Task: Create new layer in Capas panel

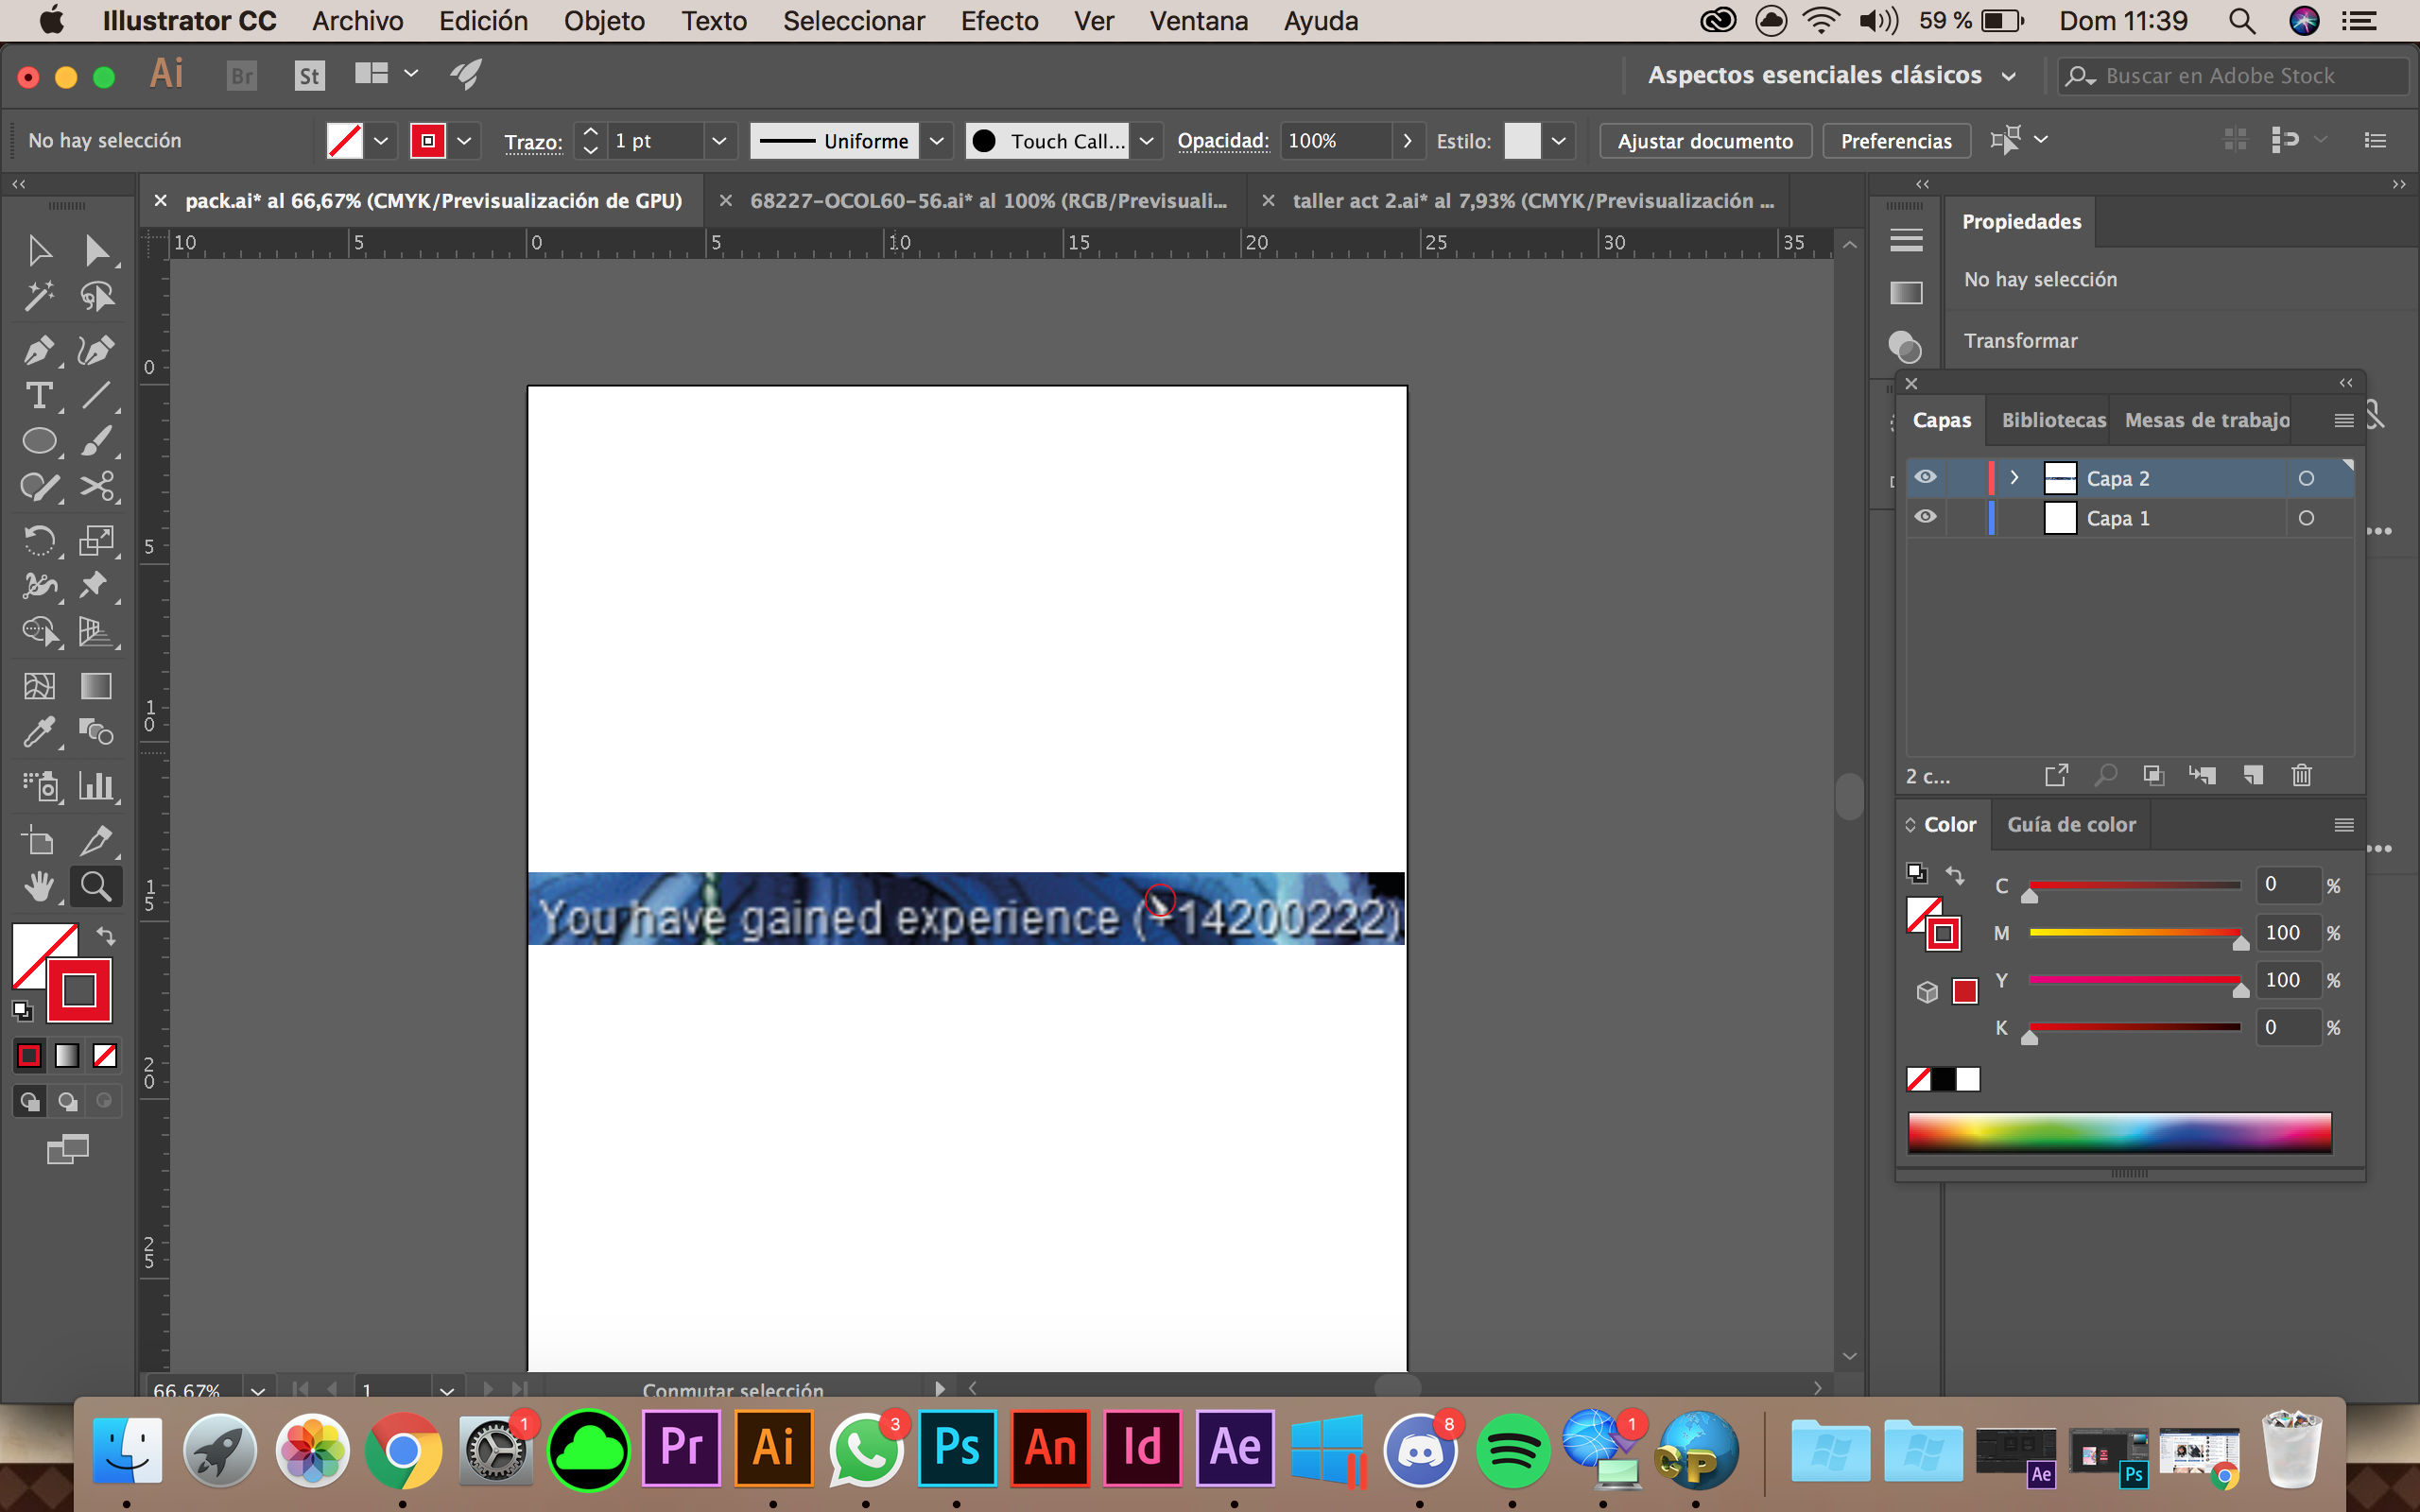Action: [2253, 775]
